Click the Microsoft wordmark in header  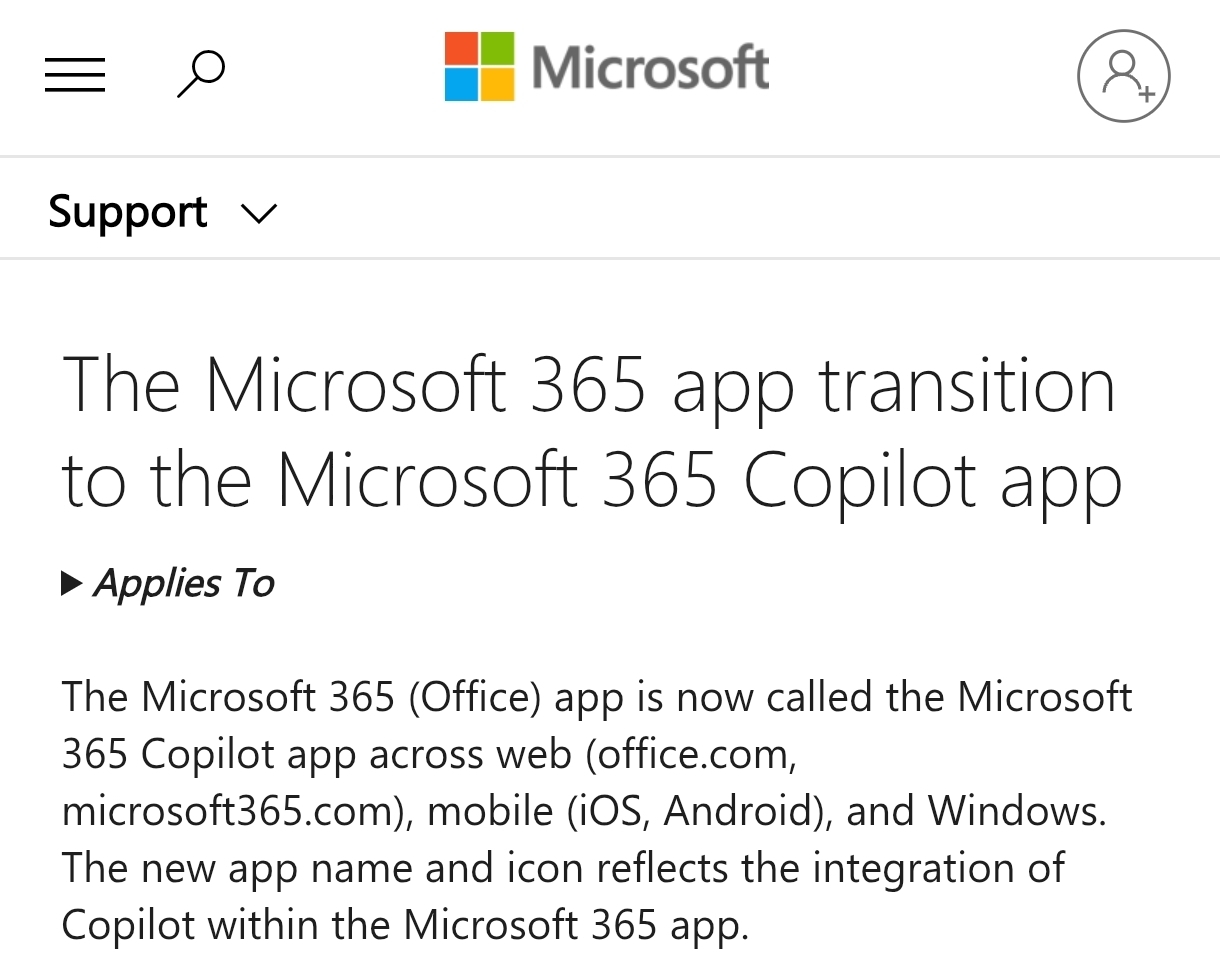click(650, 68)
